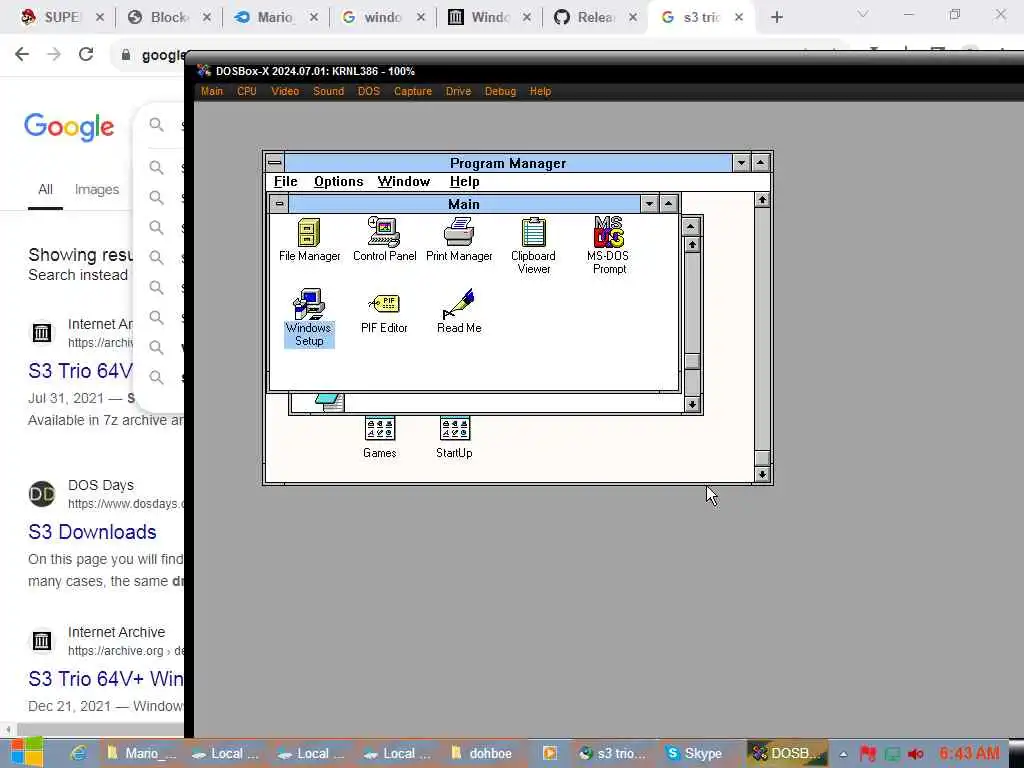1024x768 pixels.
Task: Open Internet Explorer from taskbar
Action: (x=78, y=753)
